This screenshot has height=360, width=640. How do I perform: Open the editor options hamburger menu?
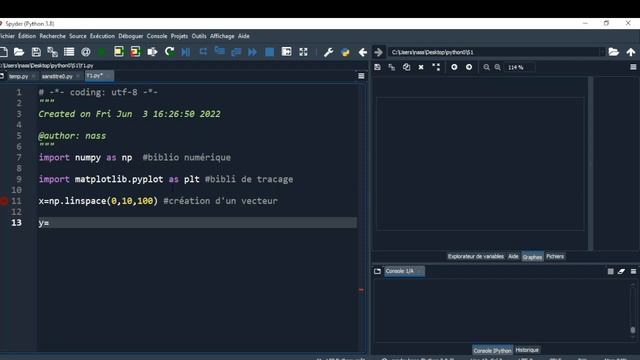pos(361,76)
